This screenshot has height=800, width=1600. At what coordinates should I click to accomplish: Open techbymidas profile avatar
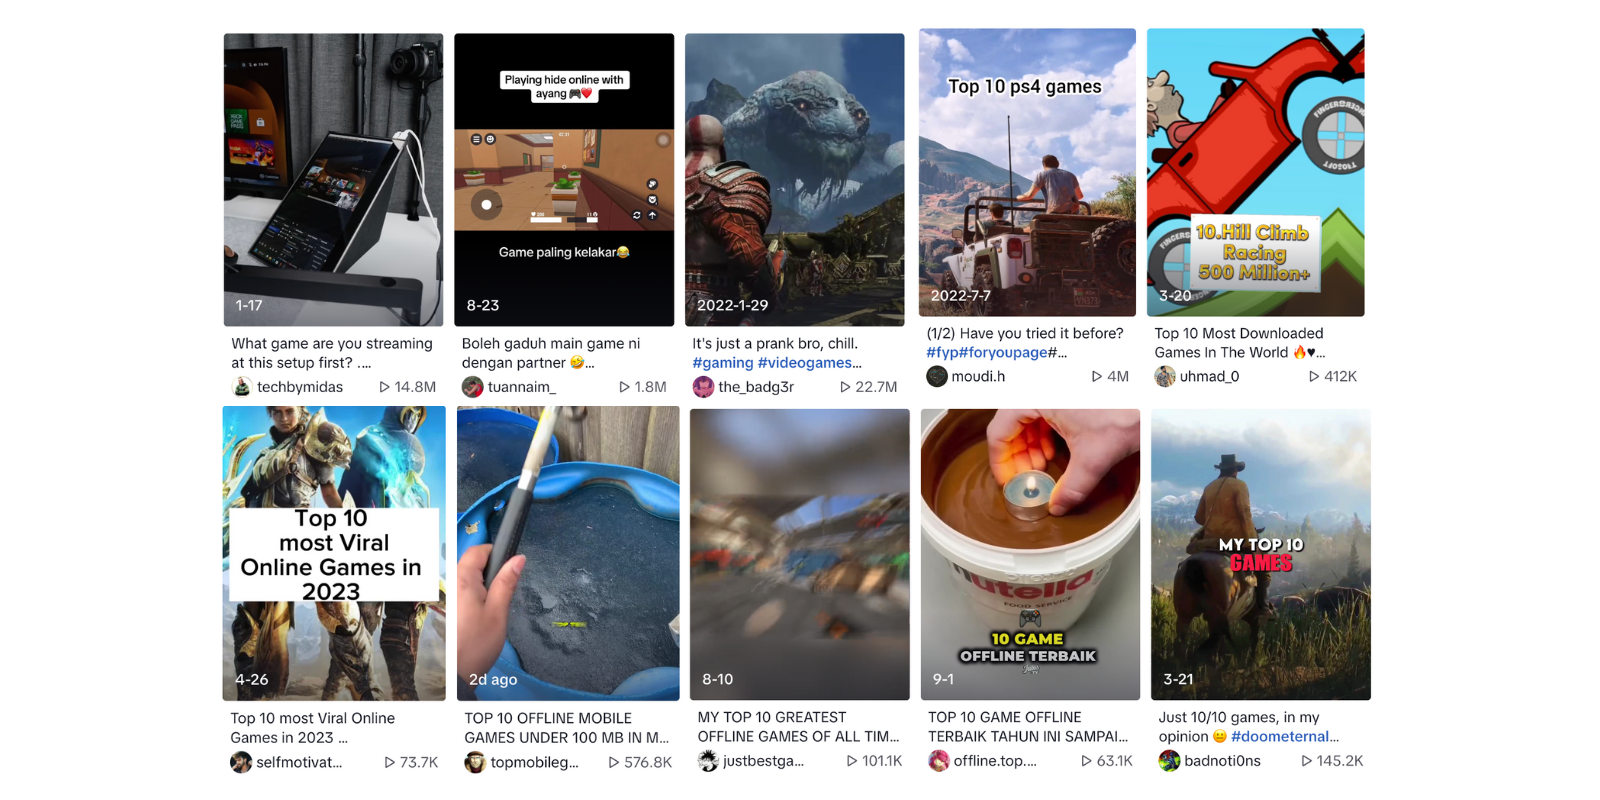click(241, 387)
